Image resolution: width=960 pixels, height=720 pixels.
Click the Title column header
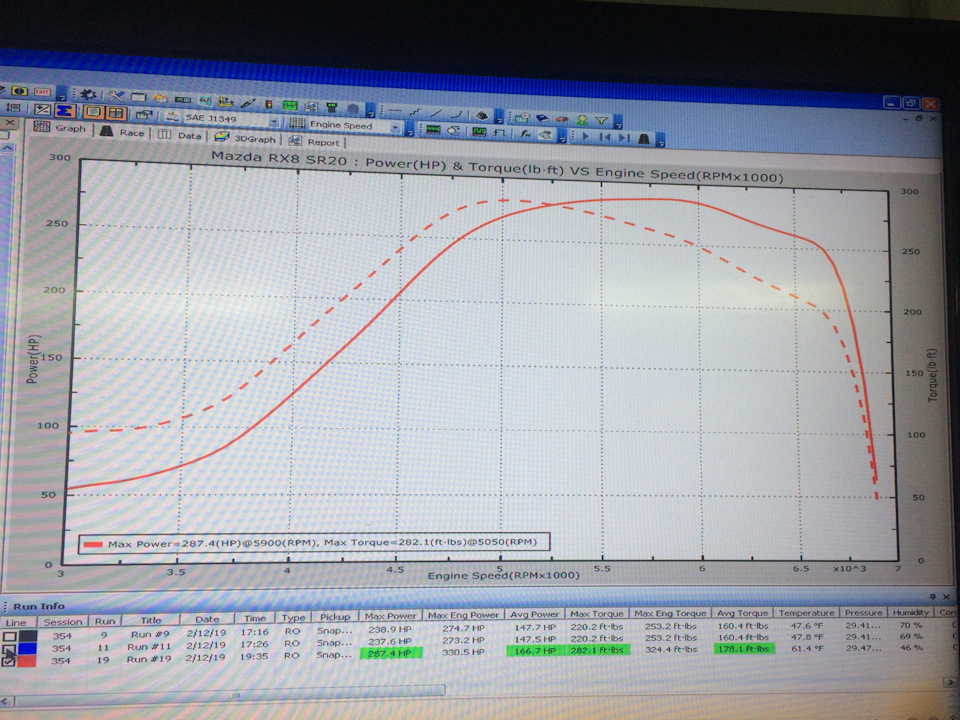(151, 620)
